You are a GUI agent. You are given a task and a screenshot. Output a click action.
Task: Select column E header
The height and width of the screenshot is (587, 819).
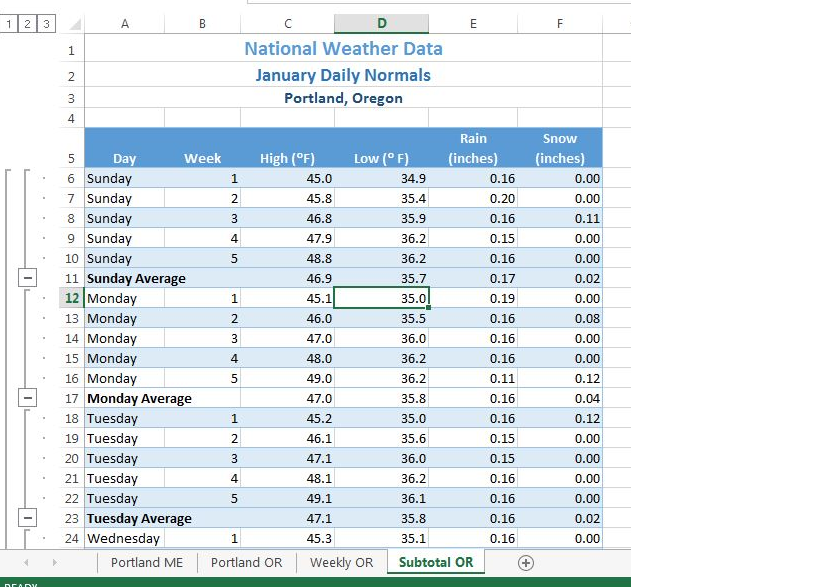point(473,24)
